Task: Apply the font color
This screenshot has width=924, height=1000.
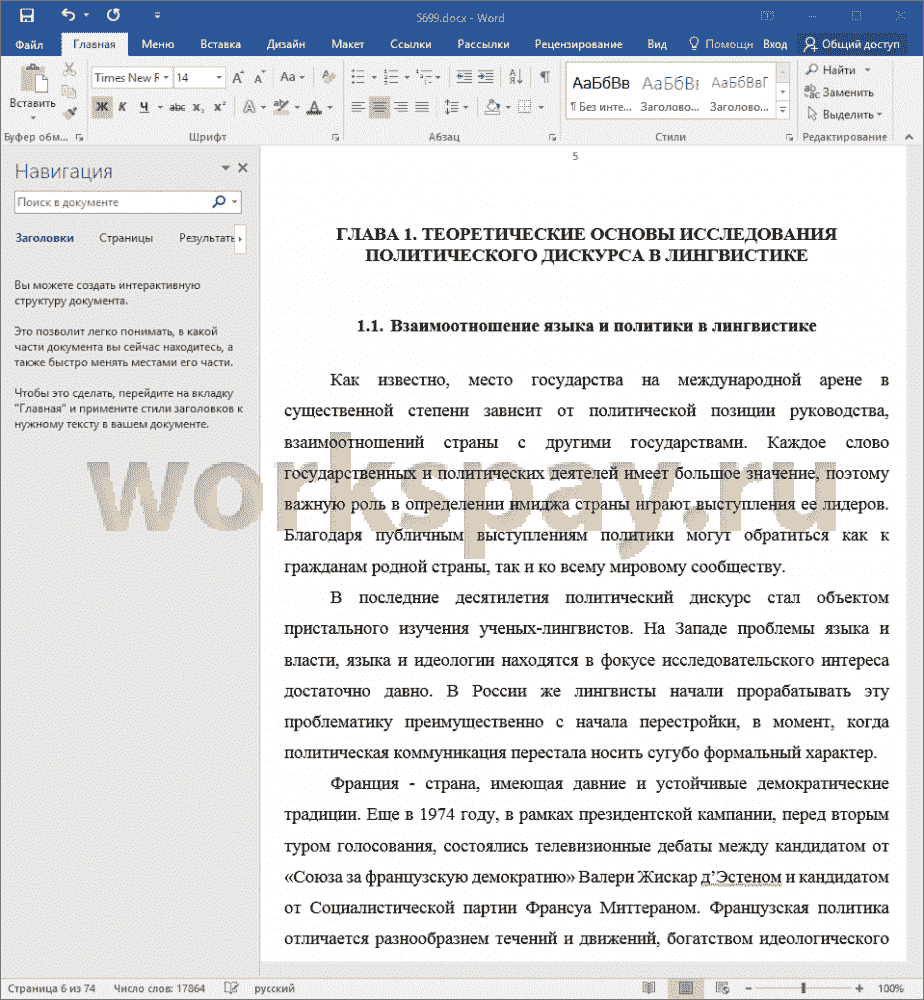Action: point(314,107)
